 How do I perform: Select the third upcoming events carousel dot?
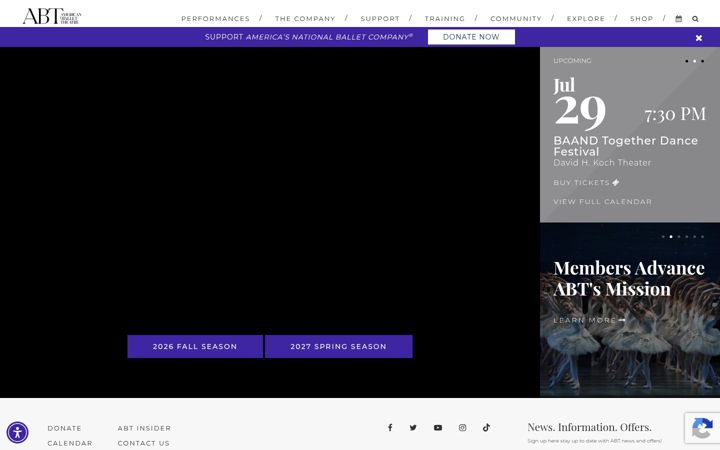702,61
